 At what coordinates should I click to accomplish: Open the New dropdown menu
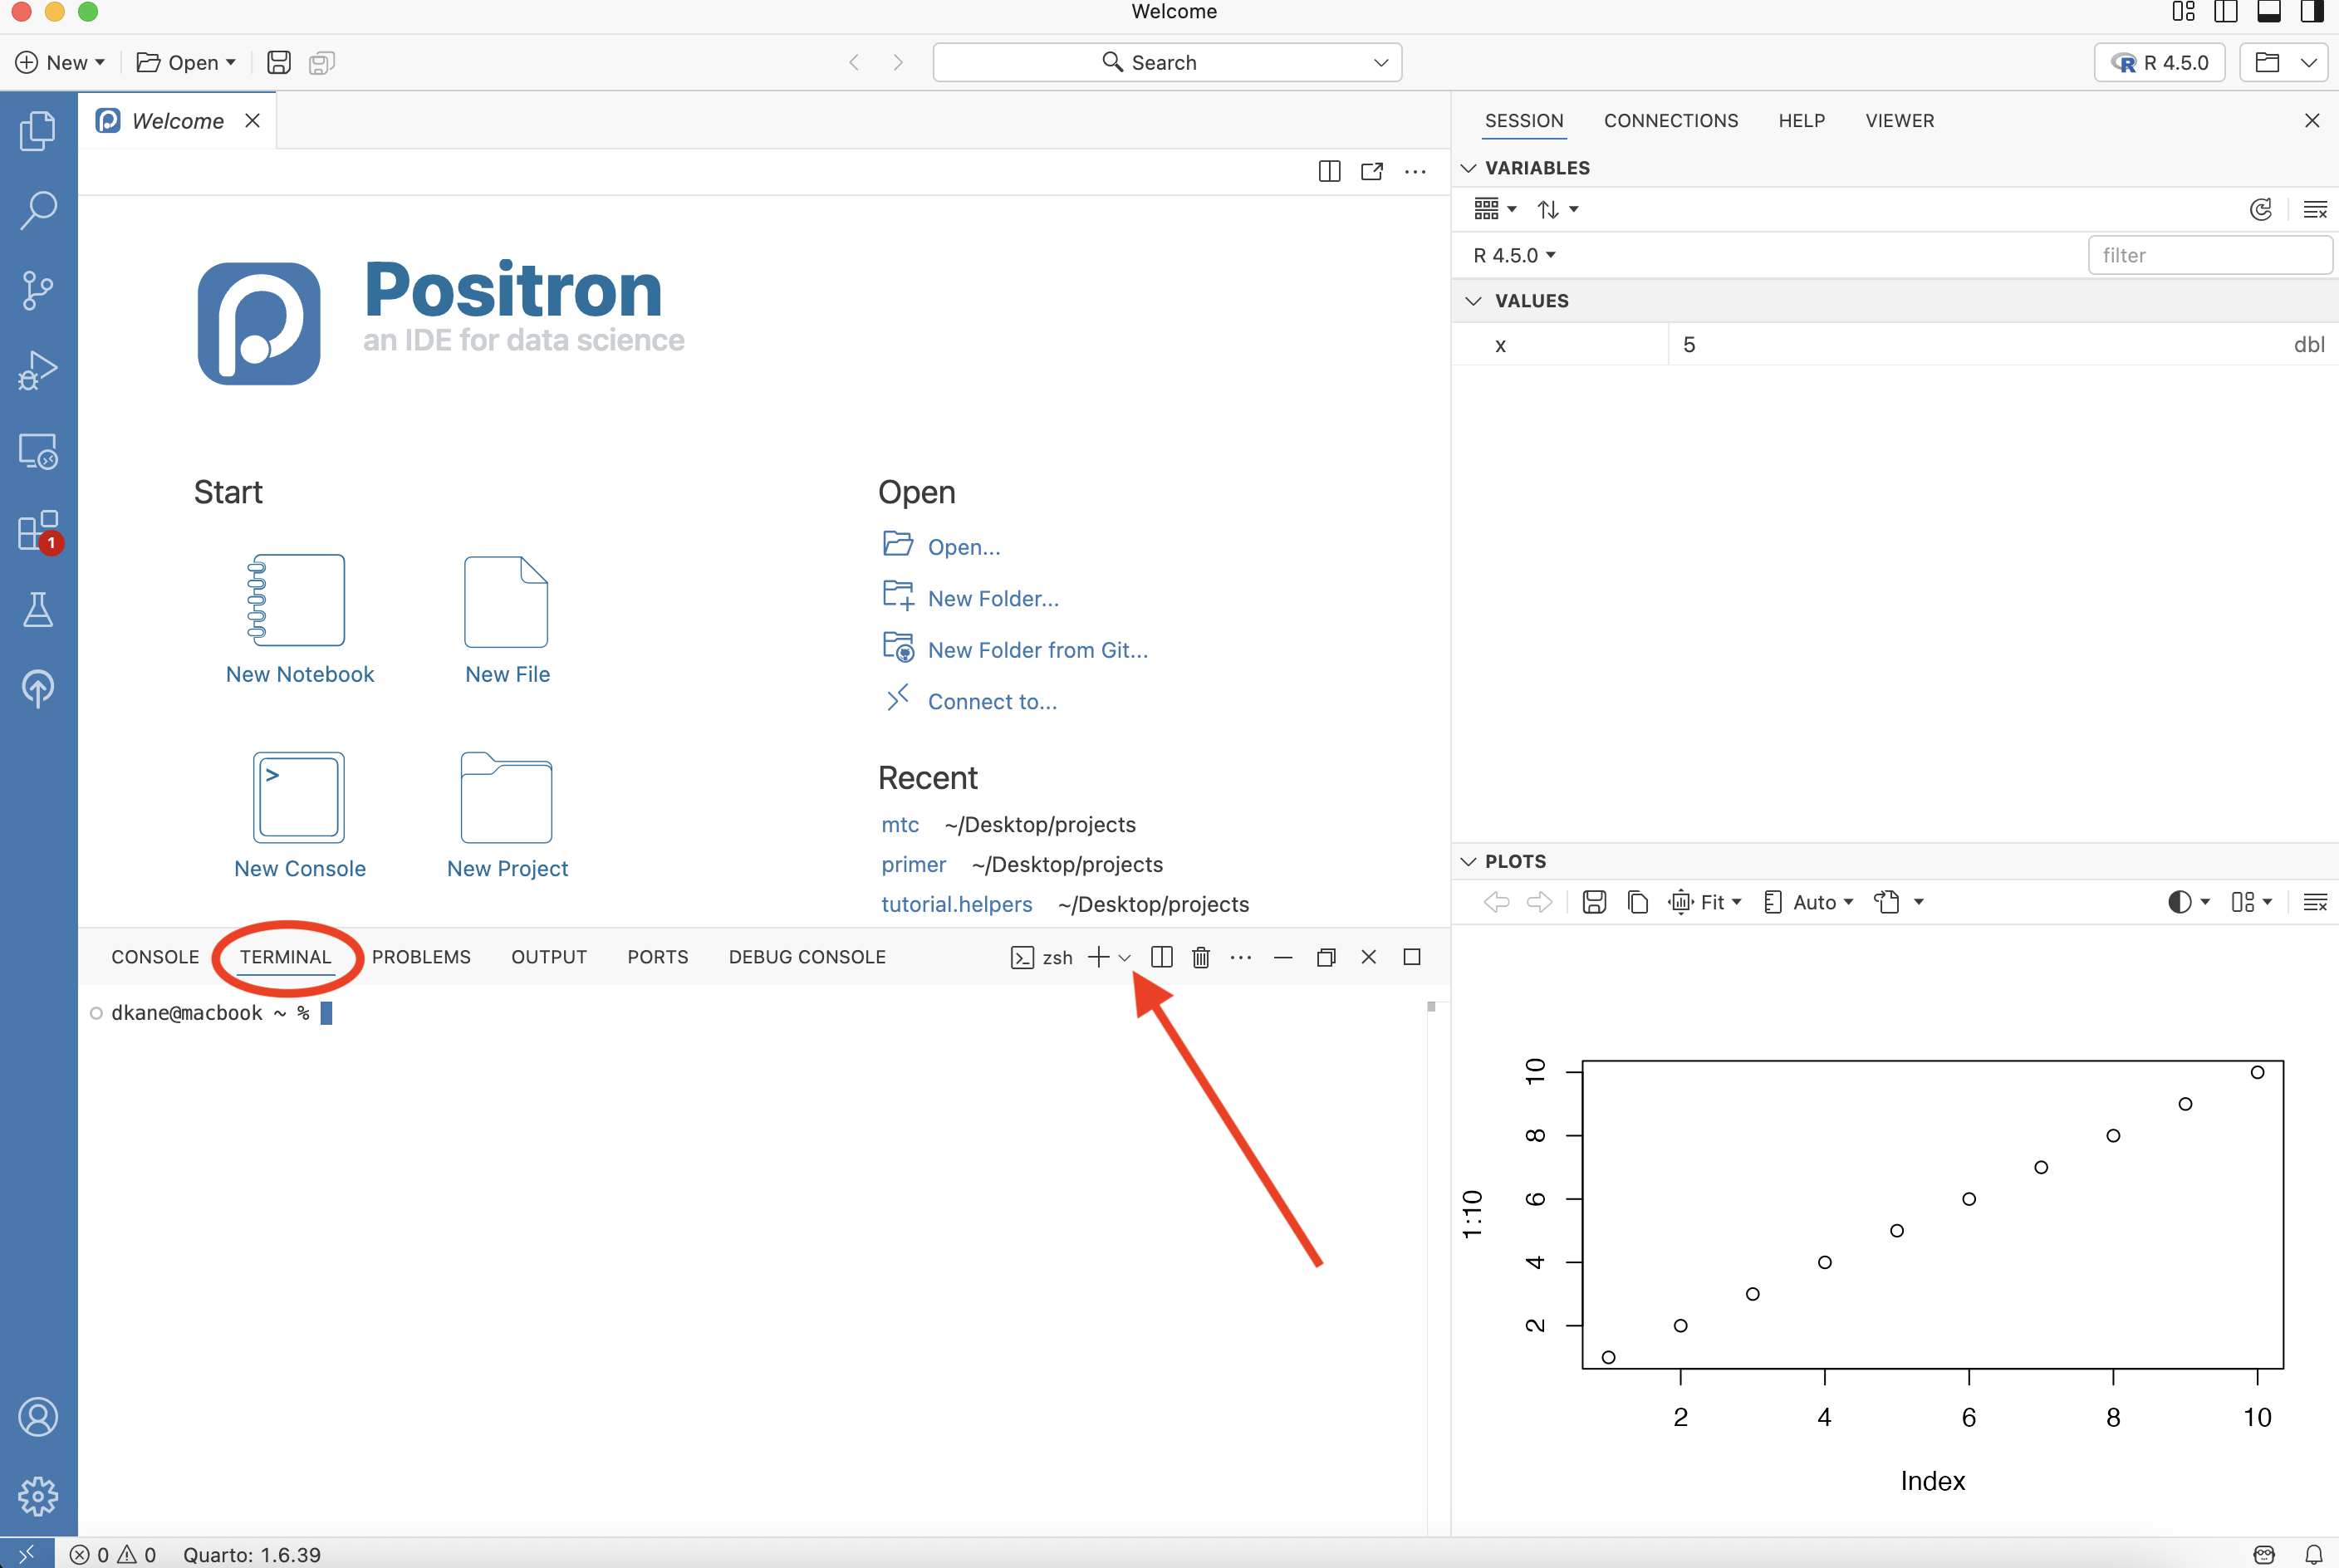(x=60, y=62)
